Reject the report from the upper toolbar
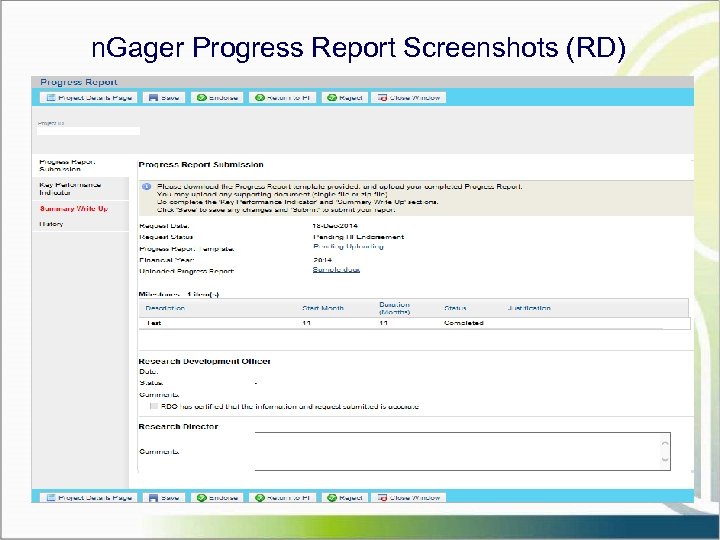 pos(345,98)
